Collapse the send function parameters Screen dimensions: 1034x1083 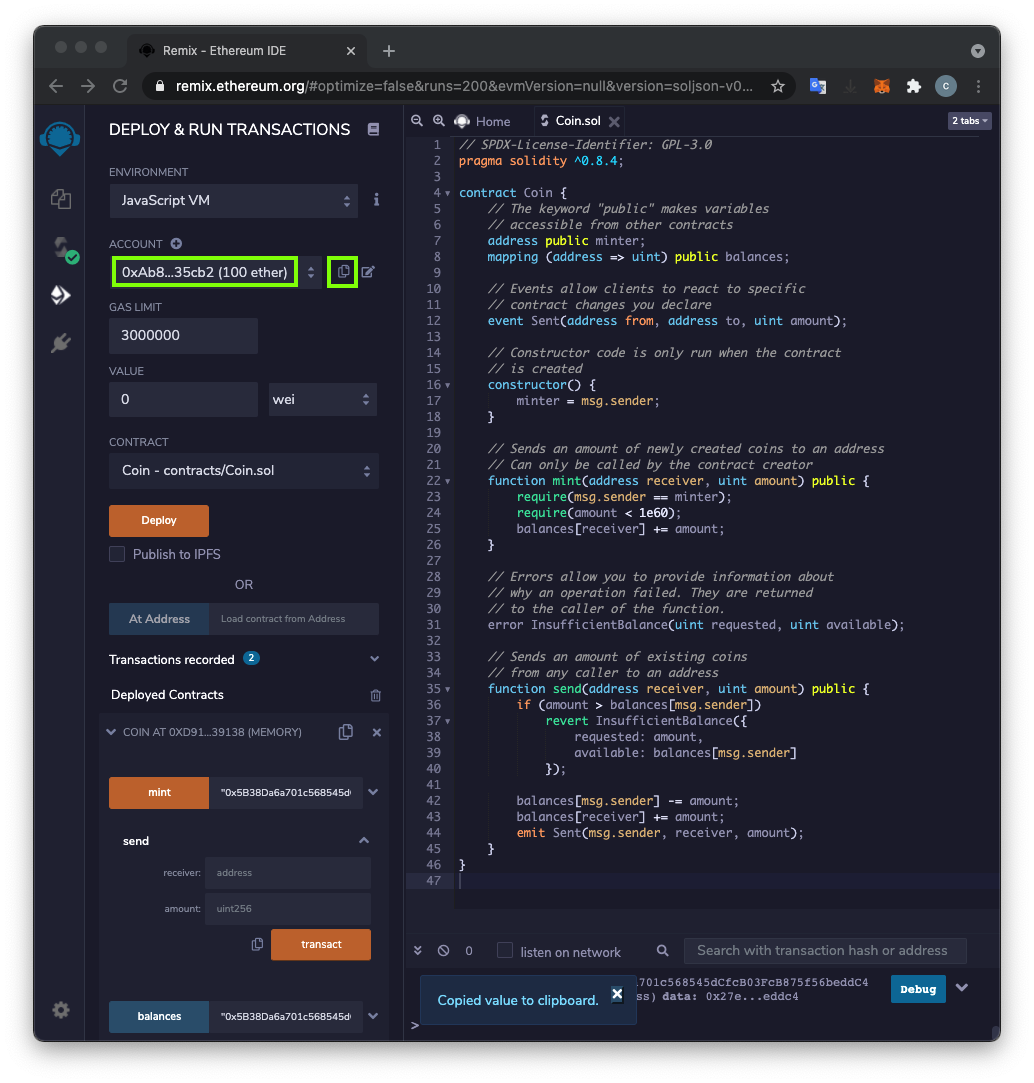point(364,841)
